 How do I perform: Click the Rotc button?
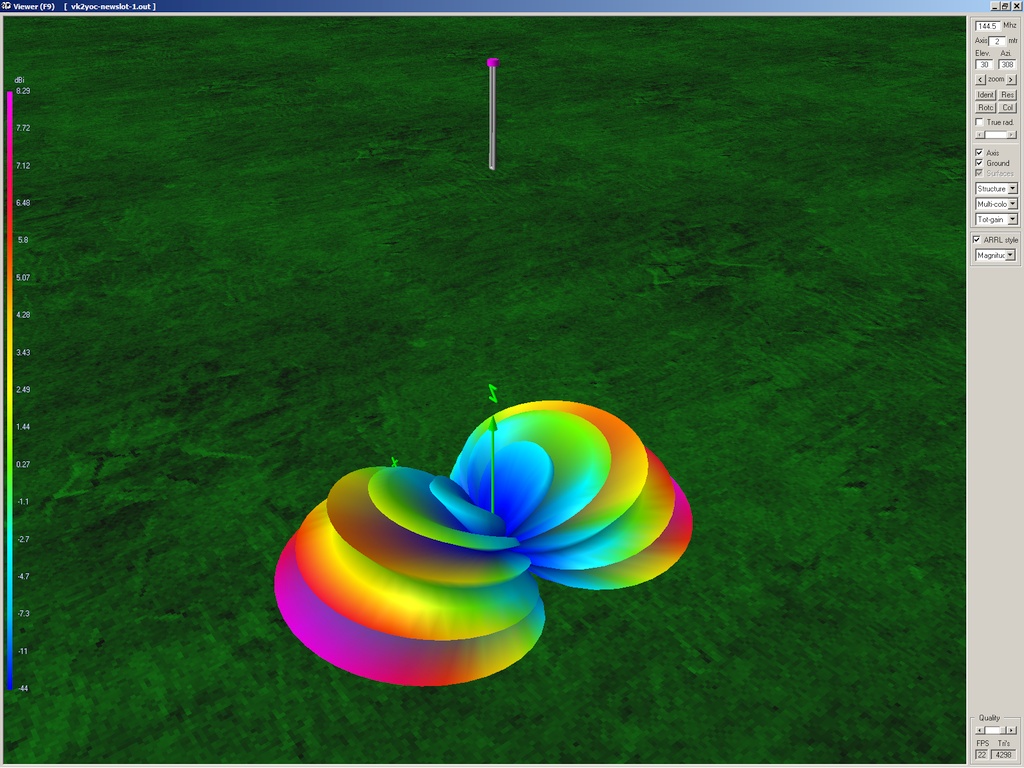(985, 108)
